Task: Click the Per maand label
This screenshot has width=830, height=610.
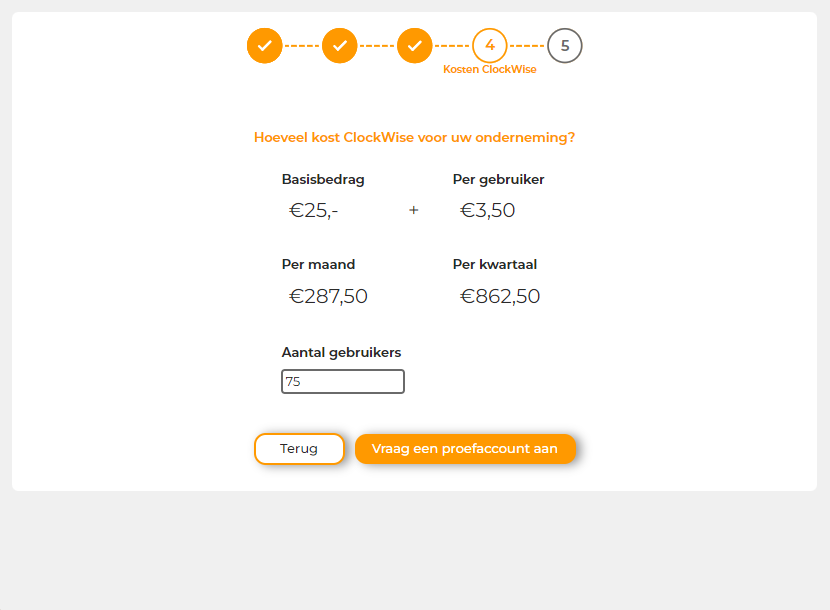Action: (318, 265)
